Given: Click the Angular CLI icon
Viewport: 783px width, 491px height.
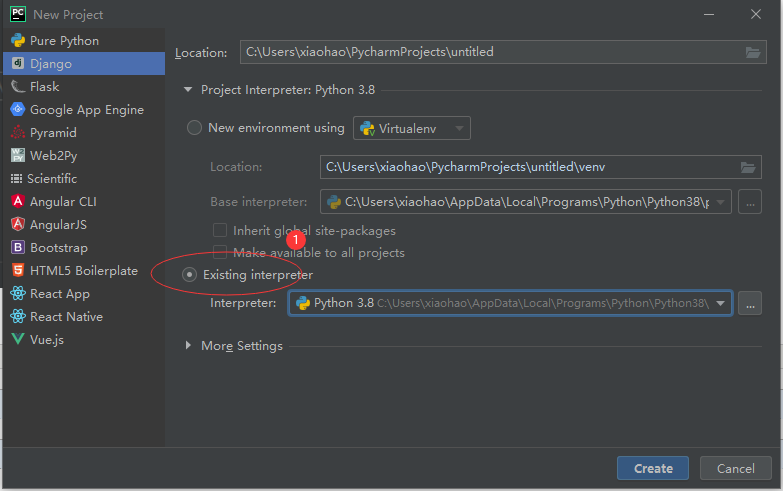Looking at the screenshot, I should point(18,202).
